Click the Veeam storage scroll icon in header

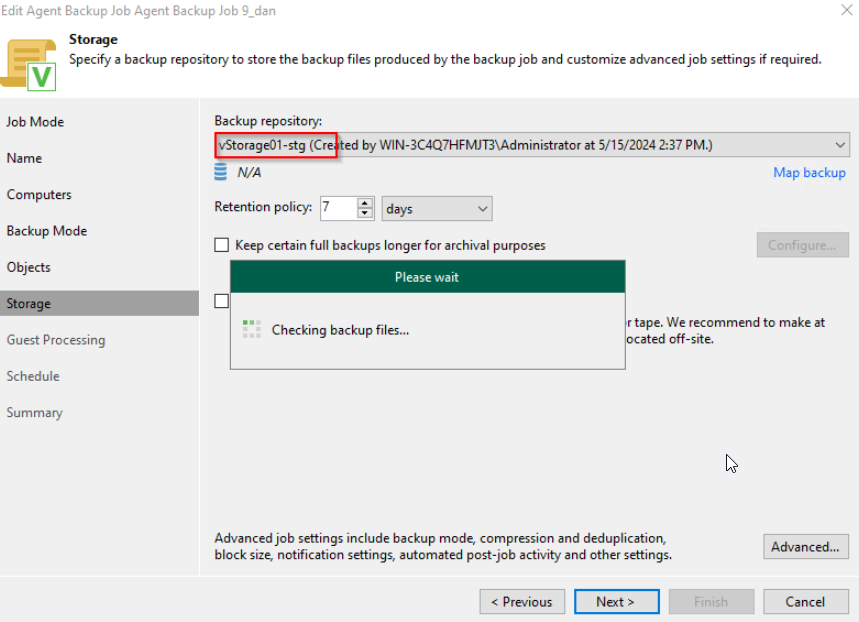pos(32,62)
